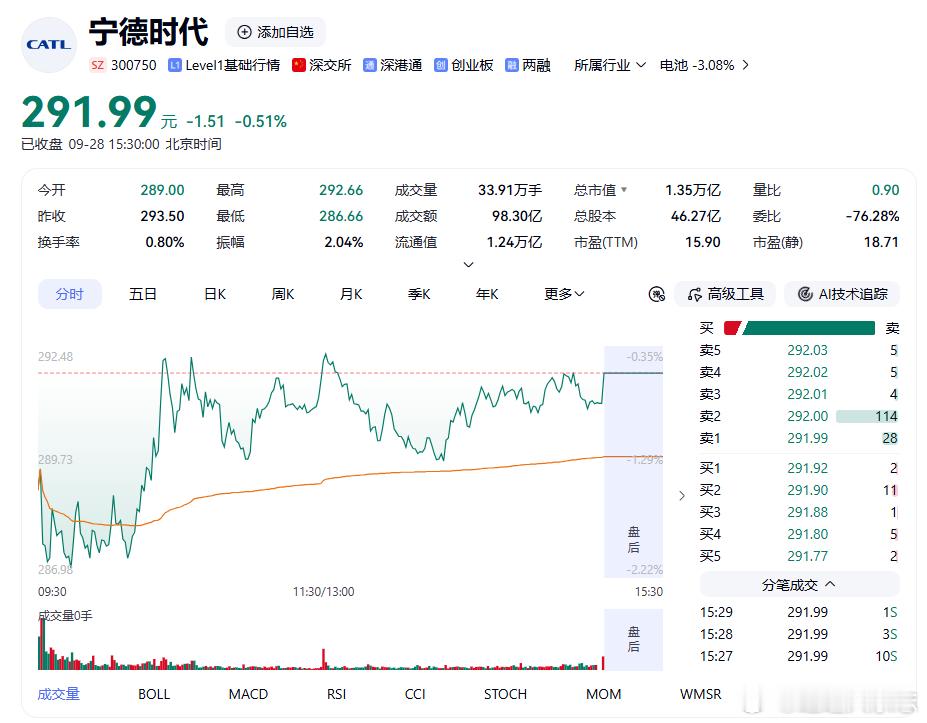Click the 买2 price 291.90

[808, 490]
